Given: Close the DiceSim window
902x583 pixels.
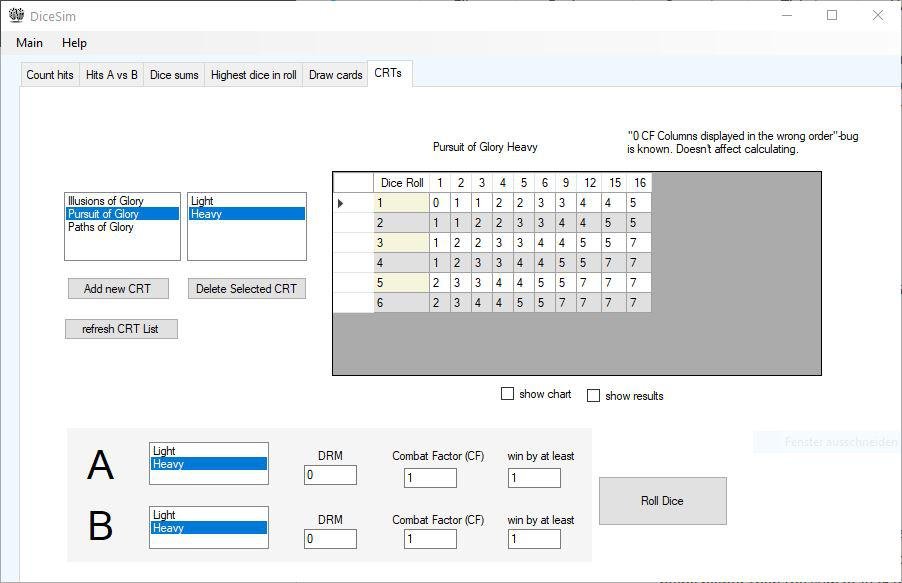Looking at the screenshot, I should [x=878, y=16].
